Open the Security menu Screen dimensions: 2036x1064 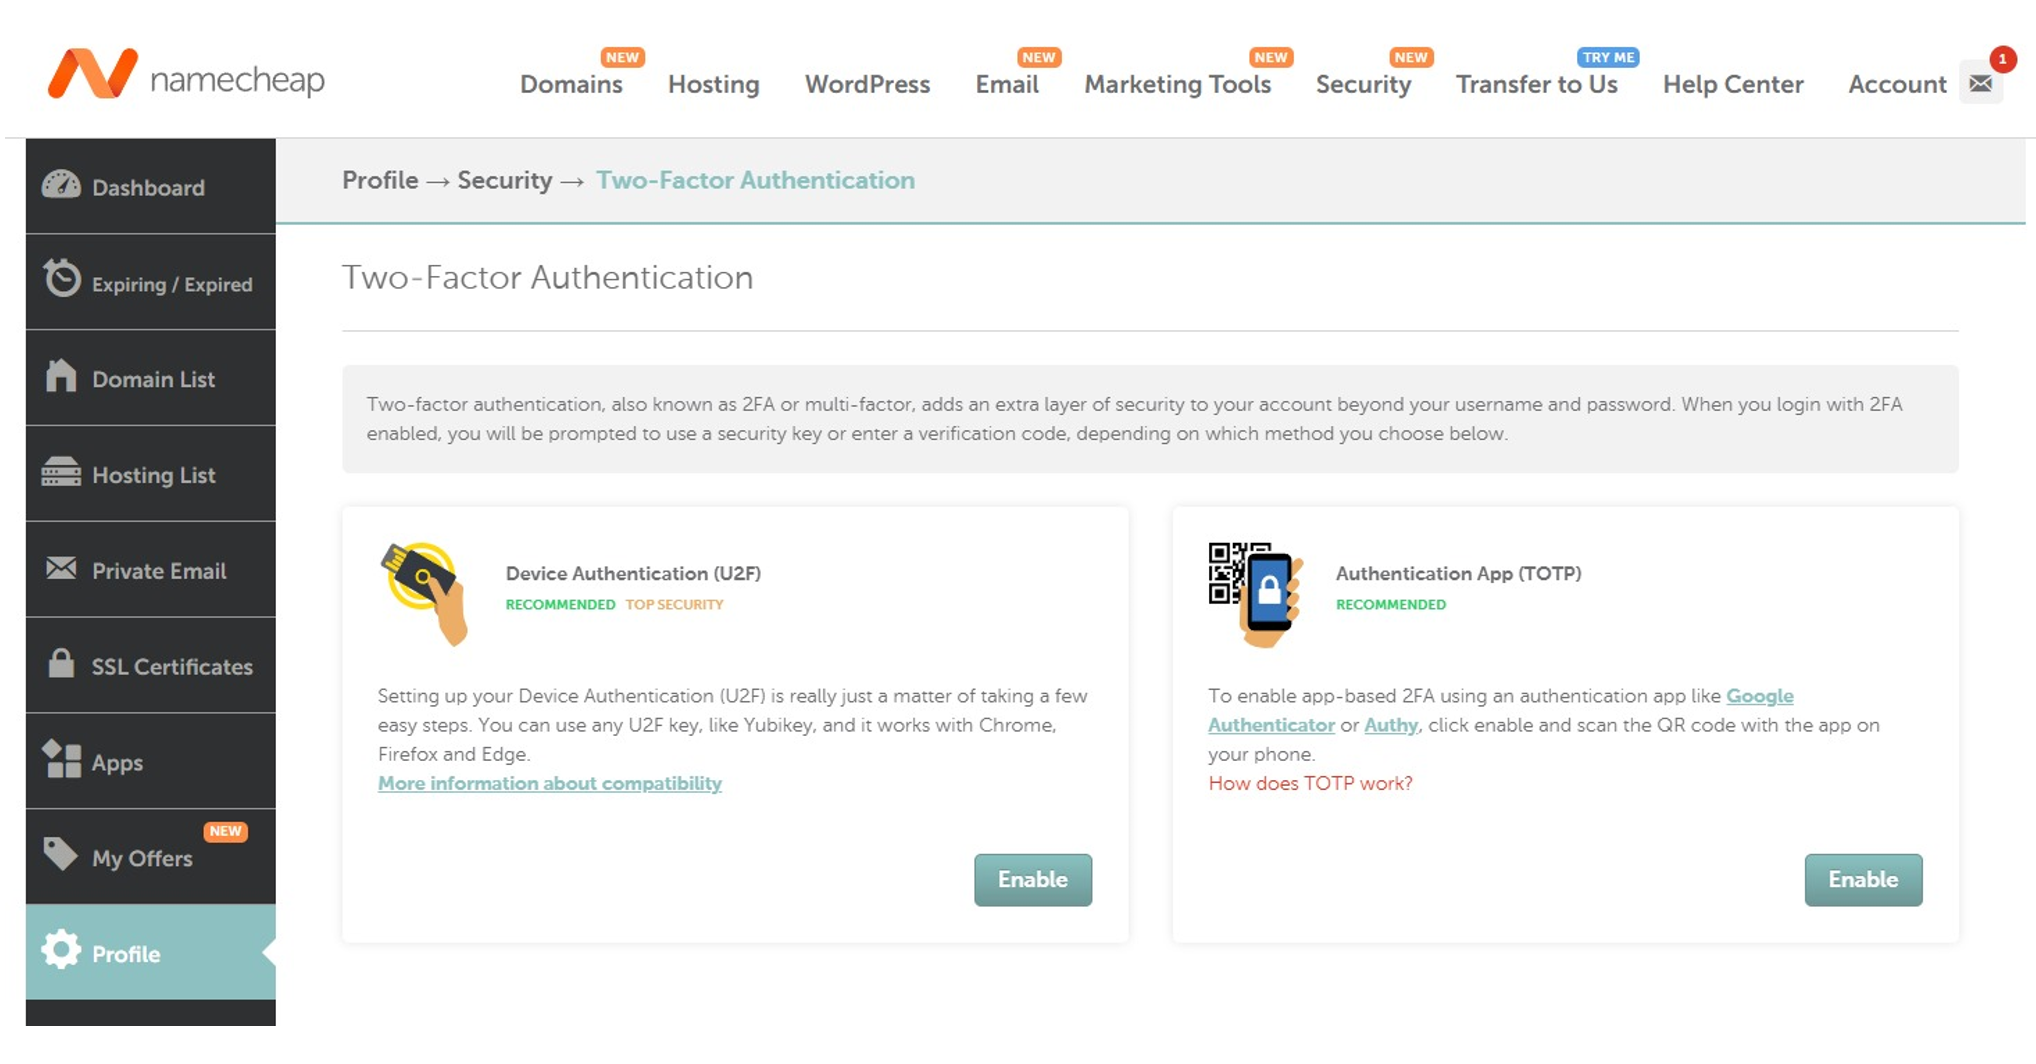tap(1363, 85)
